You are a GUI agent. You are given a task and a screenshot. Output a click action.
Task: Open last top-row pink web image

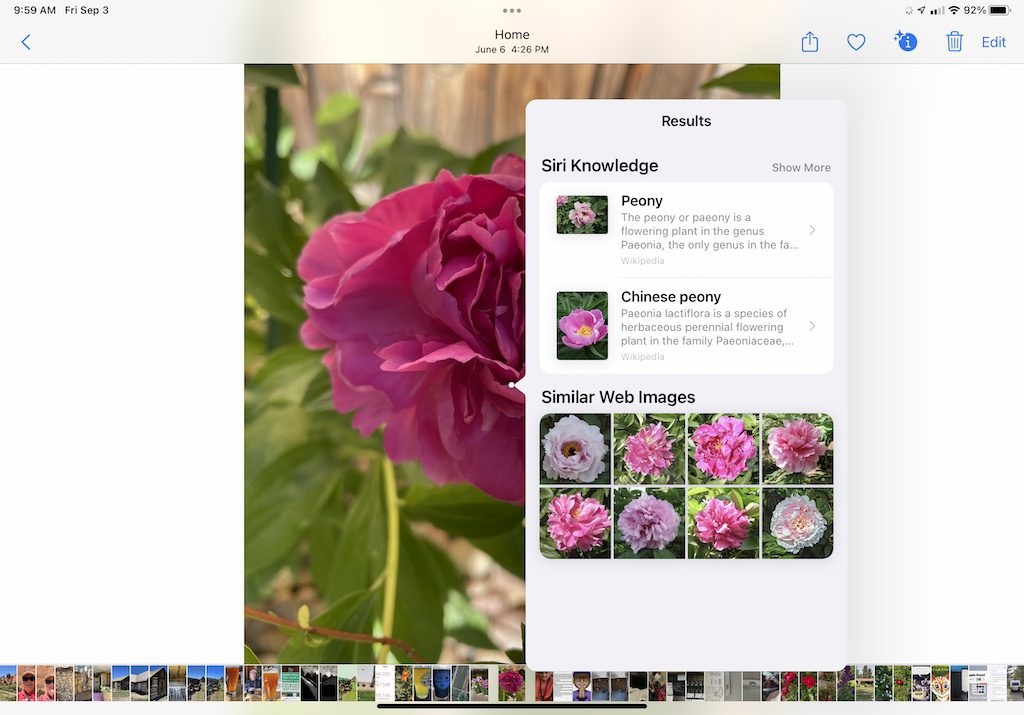pos(797,449)
